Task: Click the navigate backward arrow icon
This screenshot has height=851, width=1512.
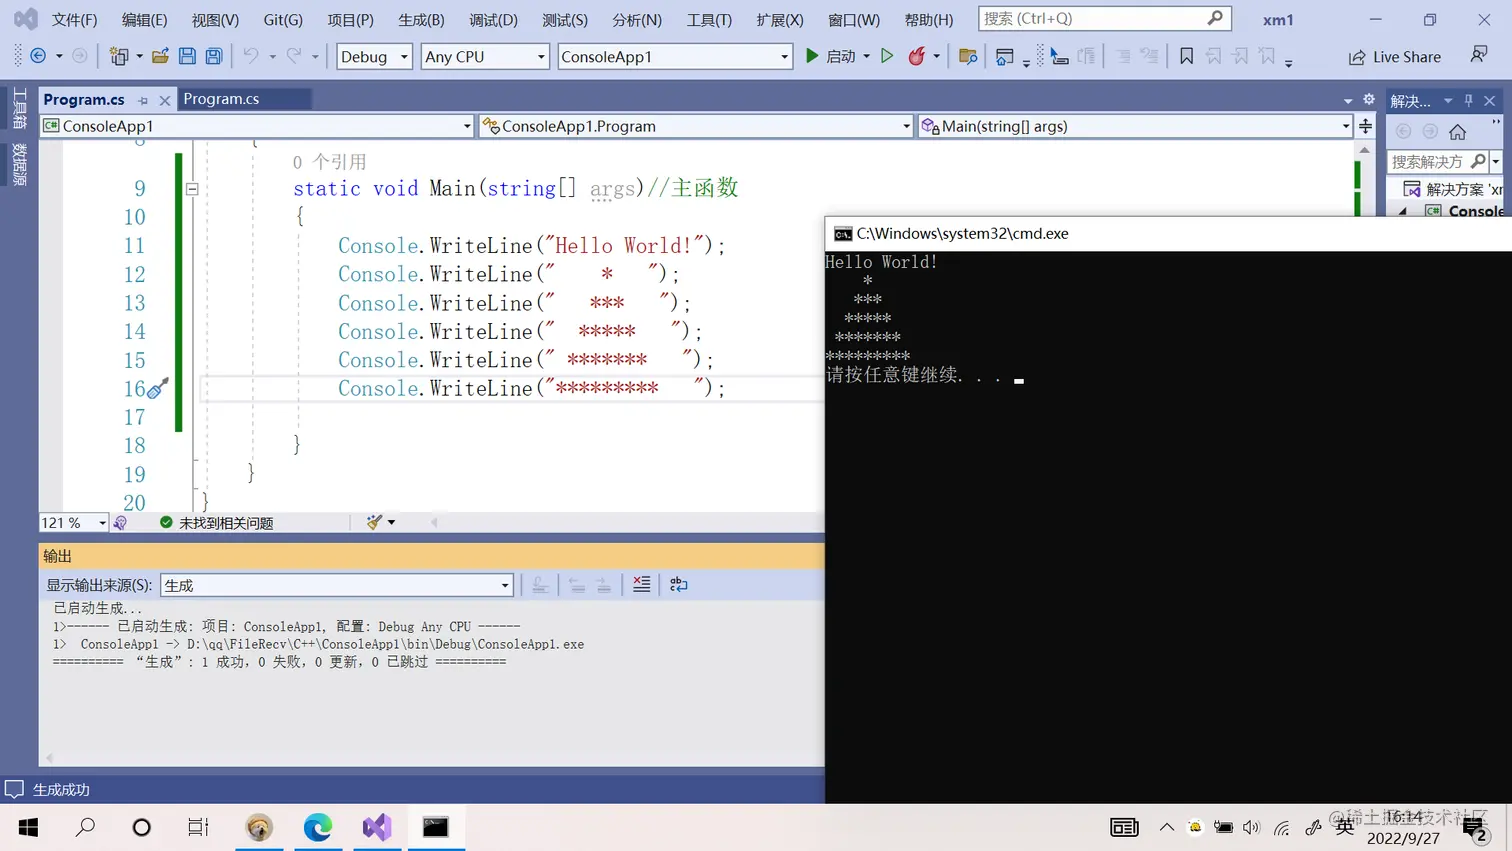Action: point(38,56)
